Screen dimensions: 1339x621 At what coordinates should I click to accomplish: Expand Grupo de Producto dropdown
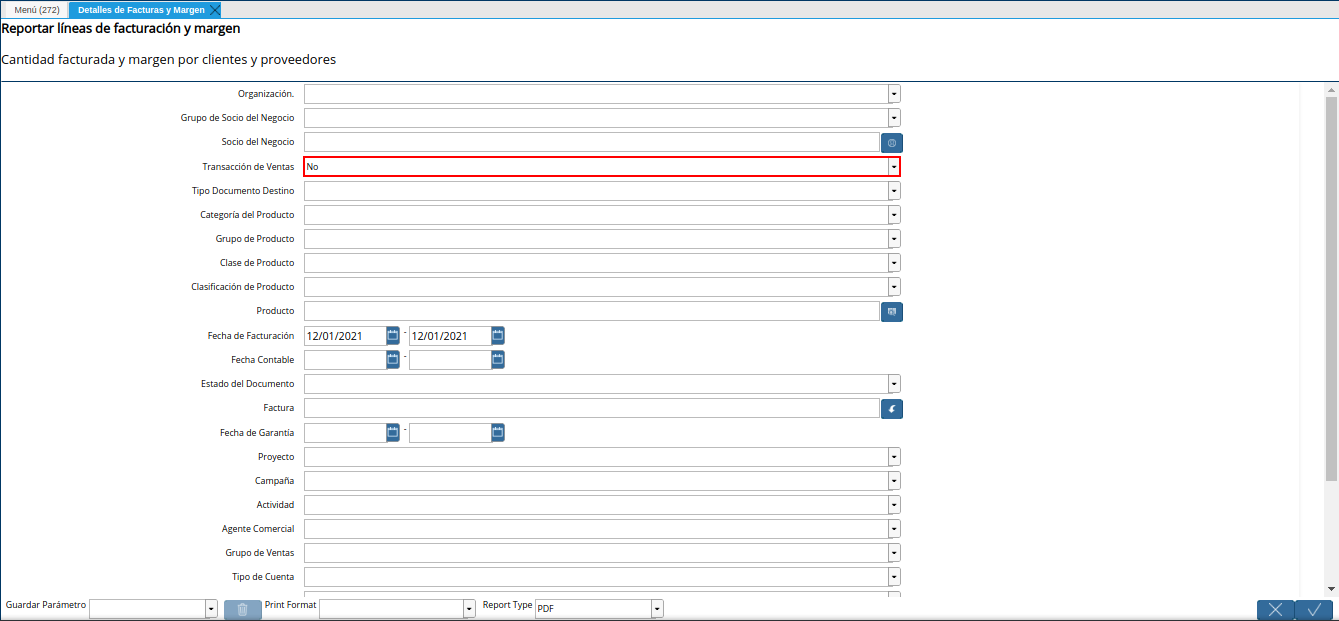894,239
